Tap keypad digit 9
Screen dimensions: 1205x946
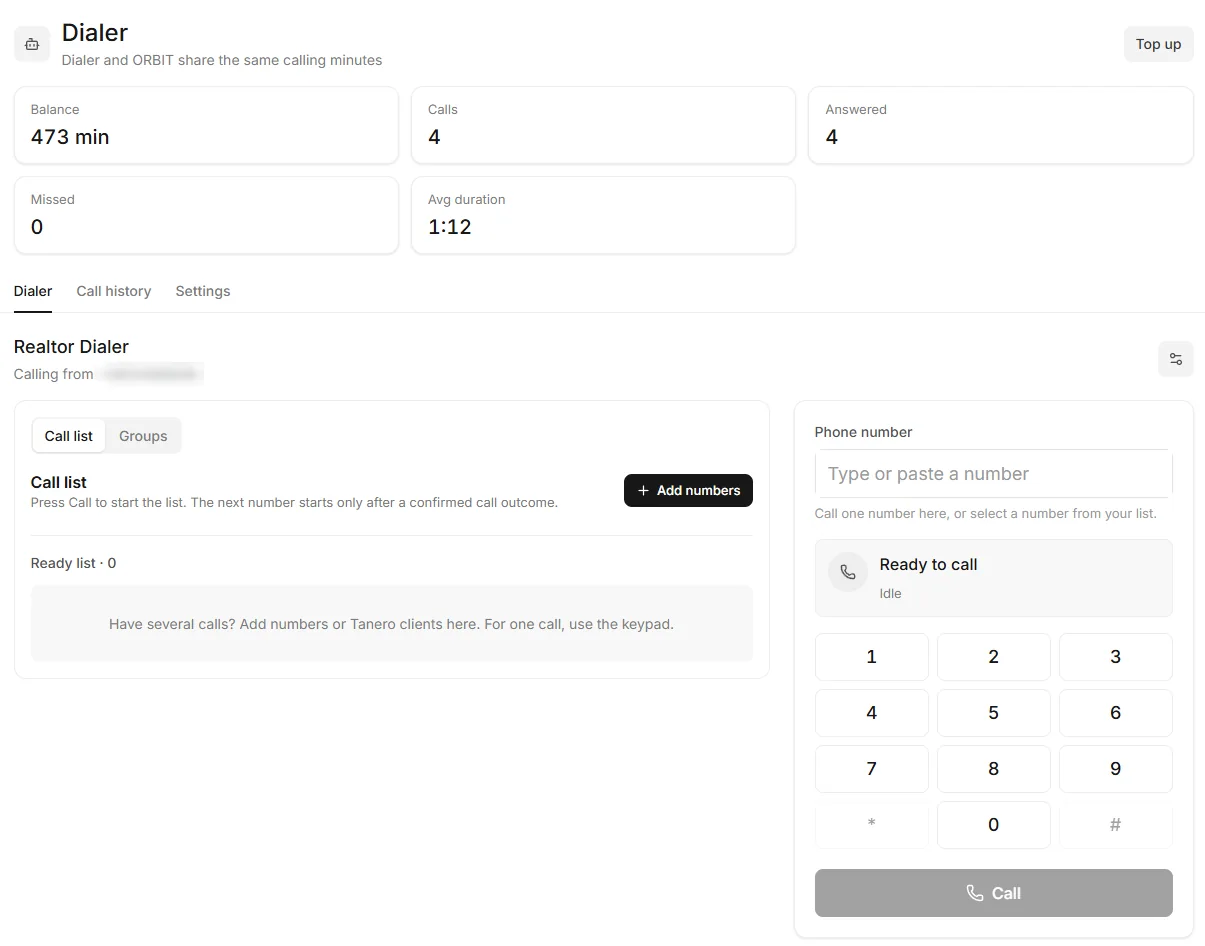[1116, 769]
